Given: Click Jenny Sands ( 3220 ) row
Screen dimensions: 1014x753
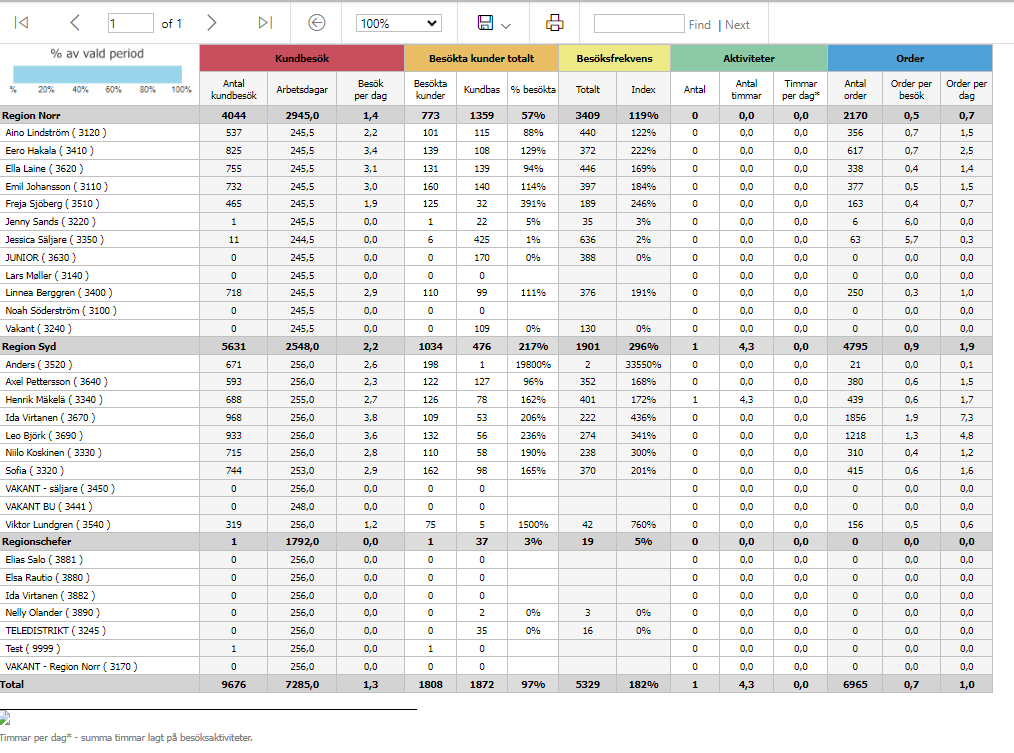Looking at the screenshot, I should pos(496,221).
